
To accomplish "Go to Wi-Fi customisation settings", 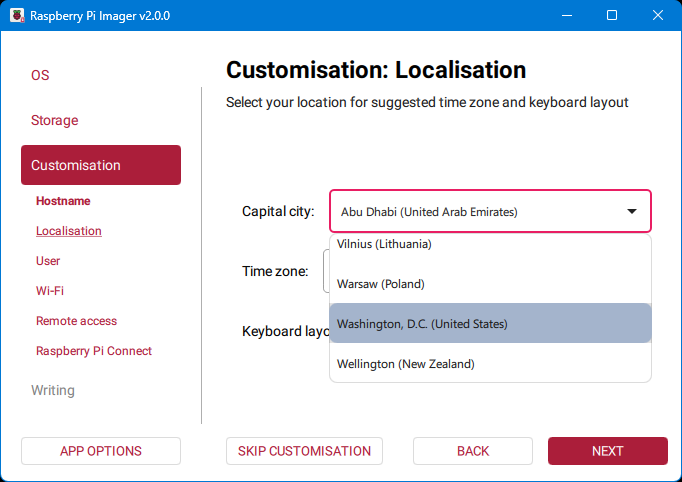I will 50,291.
